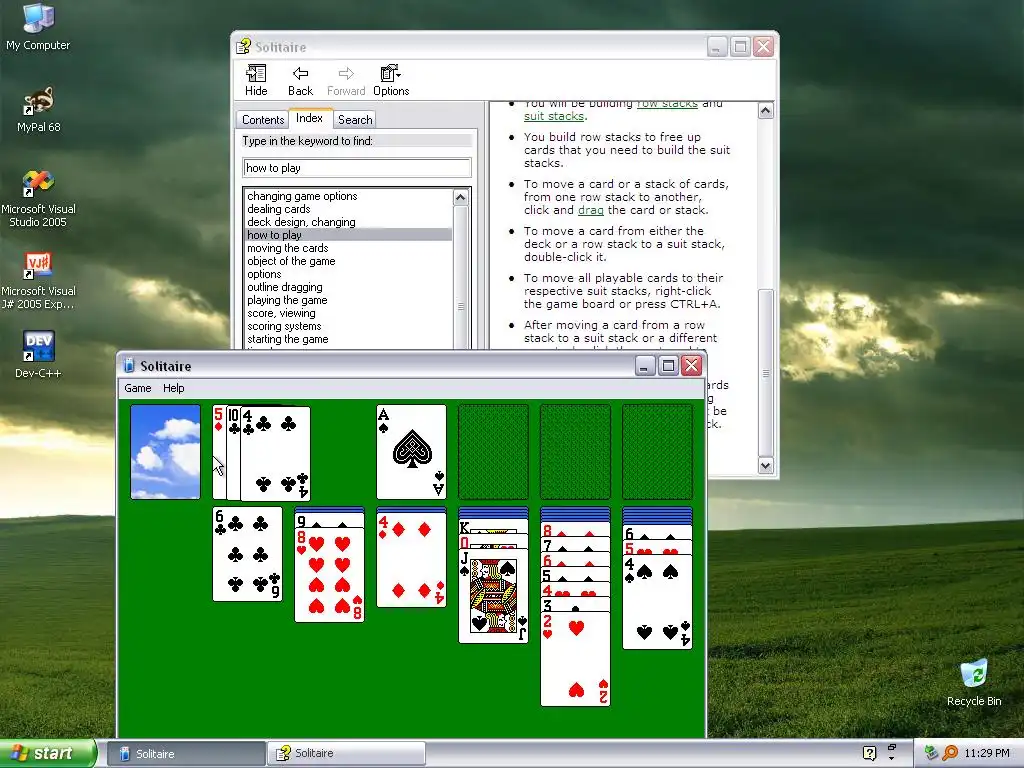Select the 4 of clubs in waste pile
This screenshot has width=1024, height=768.
[275, 453]
